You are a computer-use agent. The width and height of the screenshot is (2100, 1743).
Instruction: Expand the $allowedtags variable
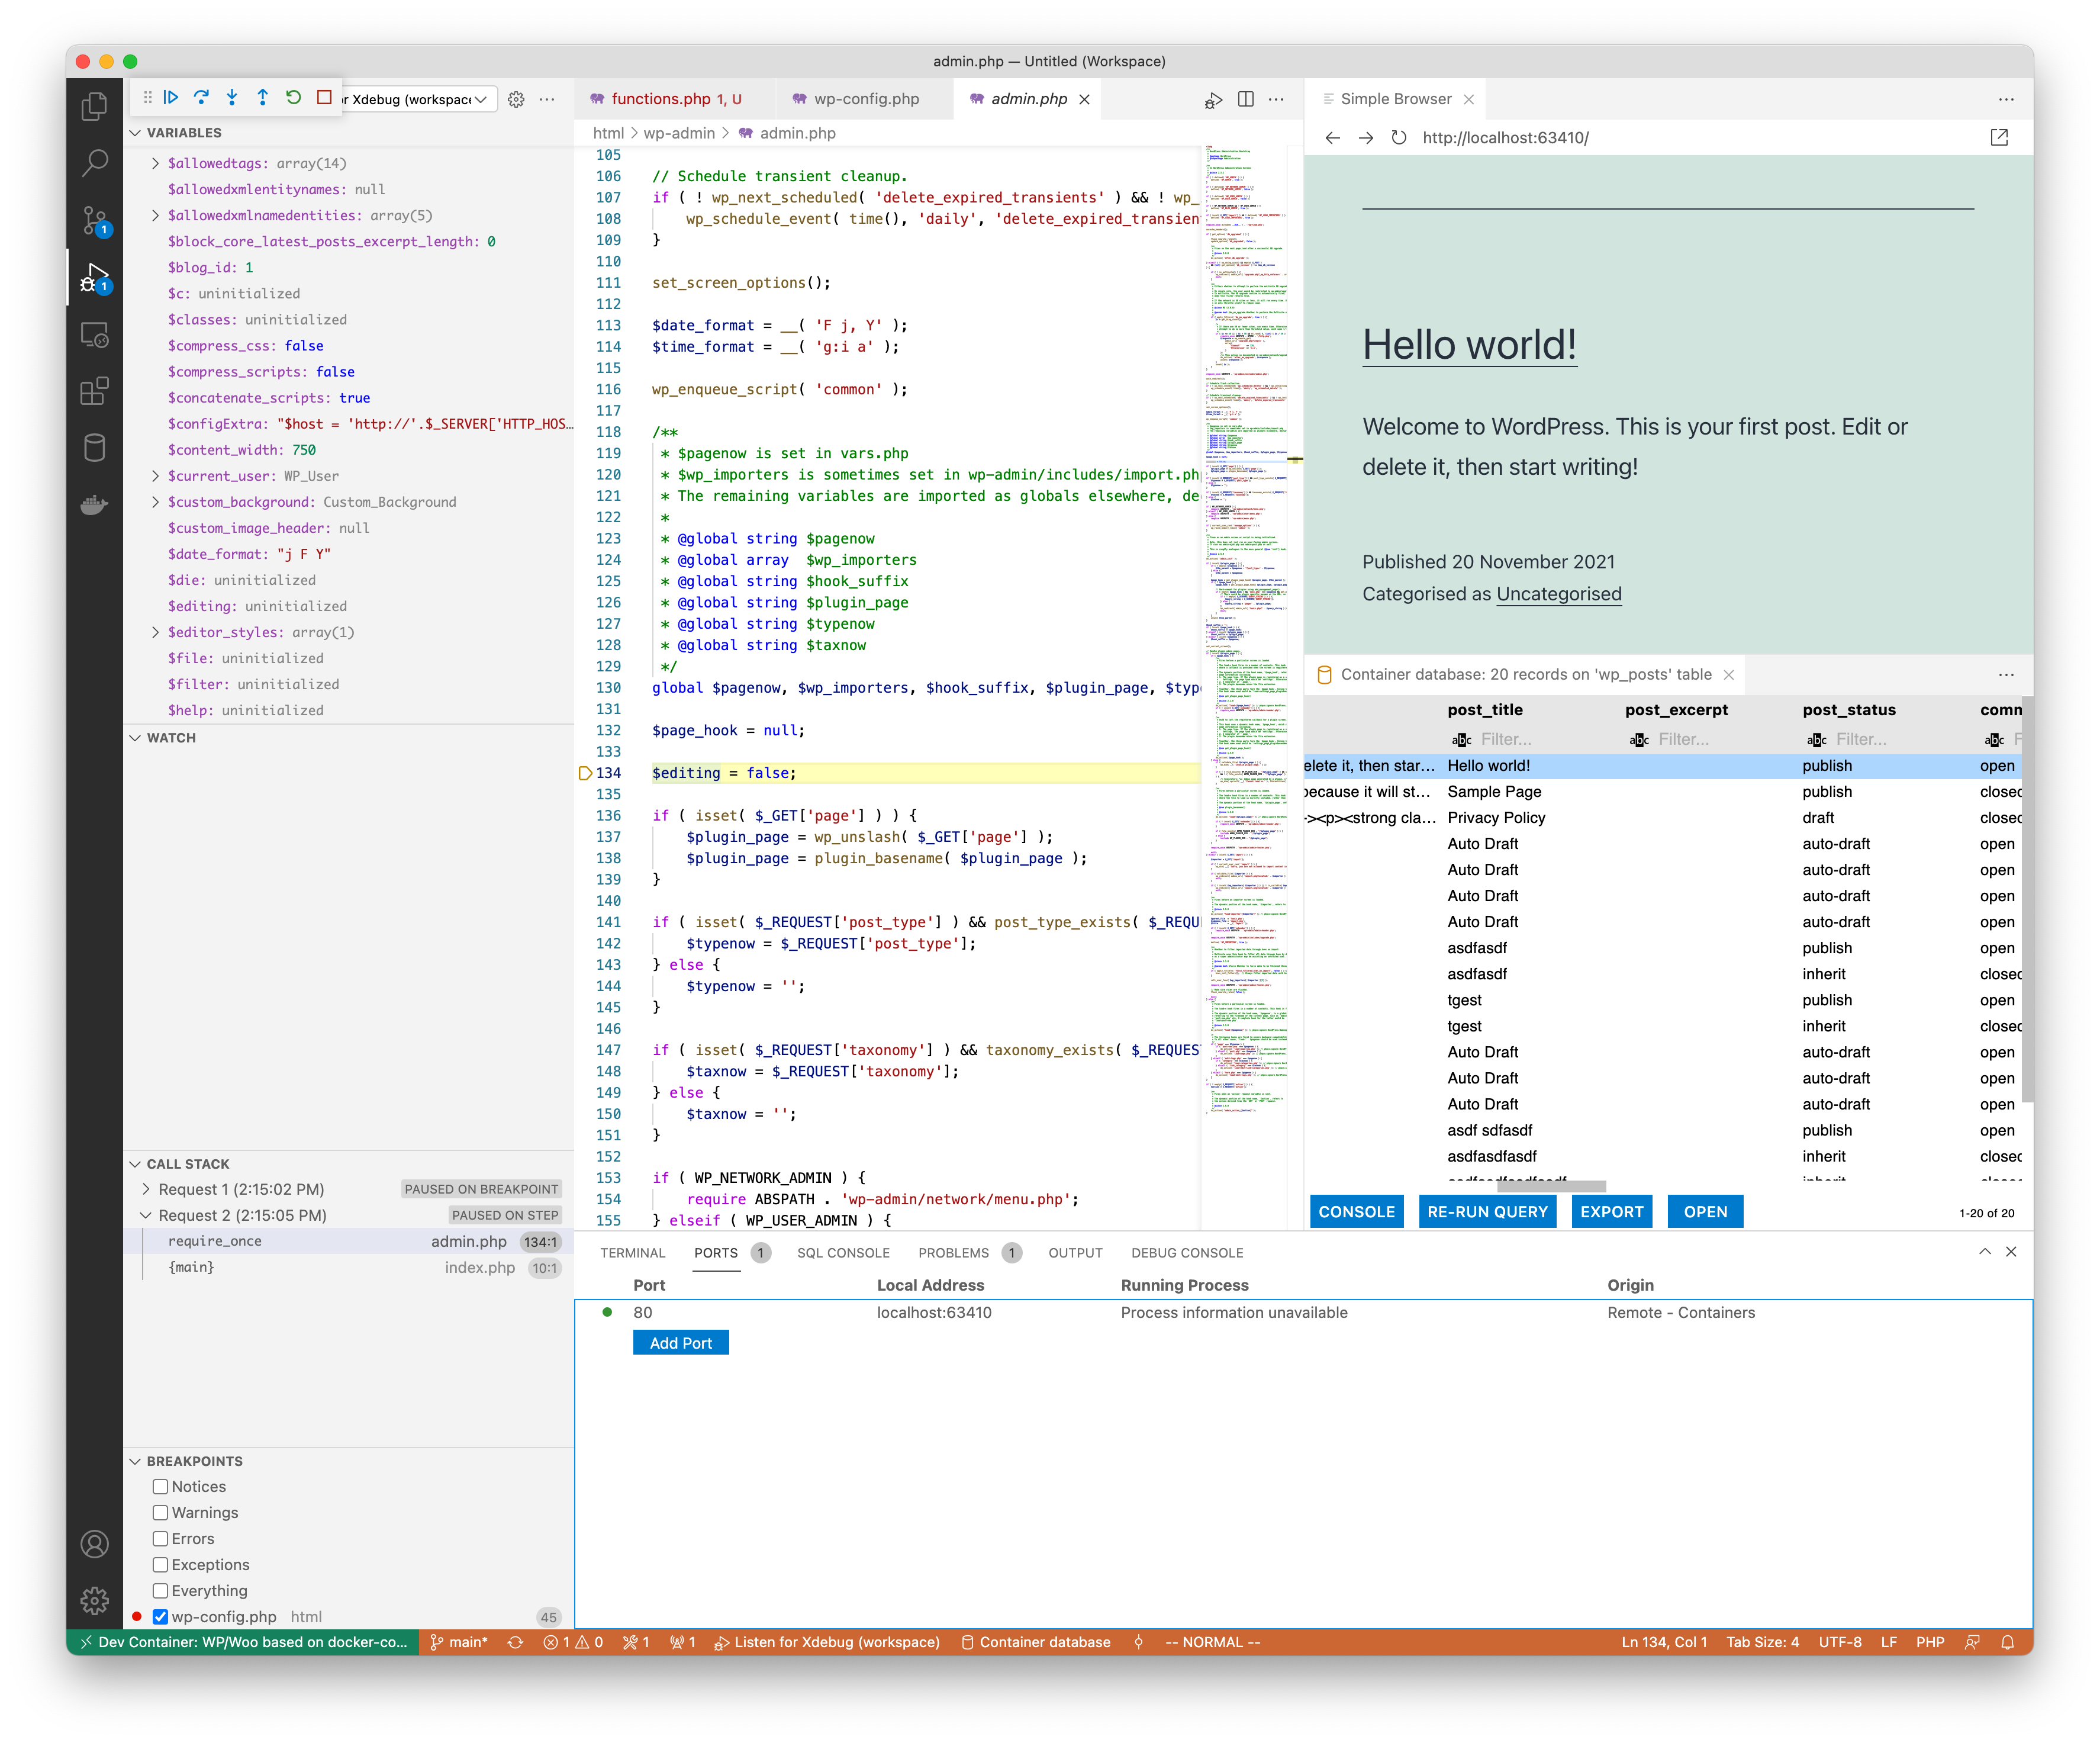(155, 163)
